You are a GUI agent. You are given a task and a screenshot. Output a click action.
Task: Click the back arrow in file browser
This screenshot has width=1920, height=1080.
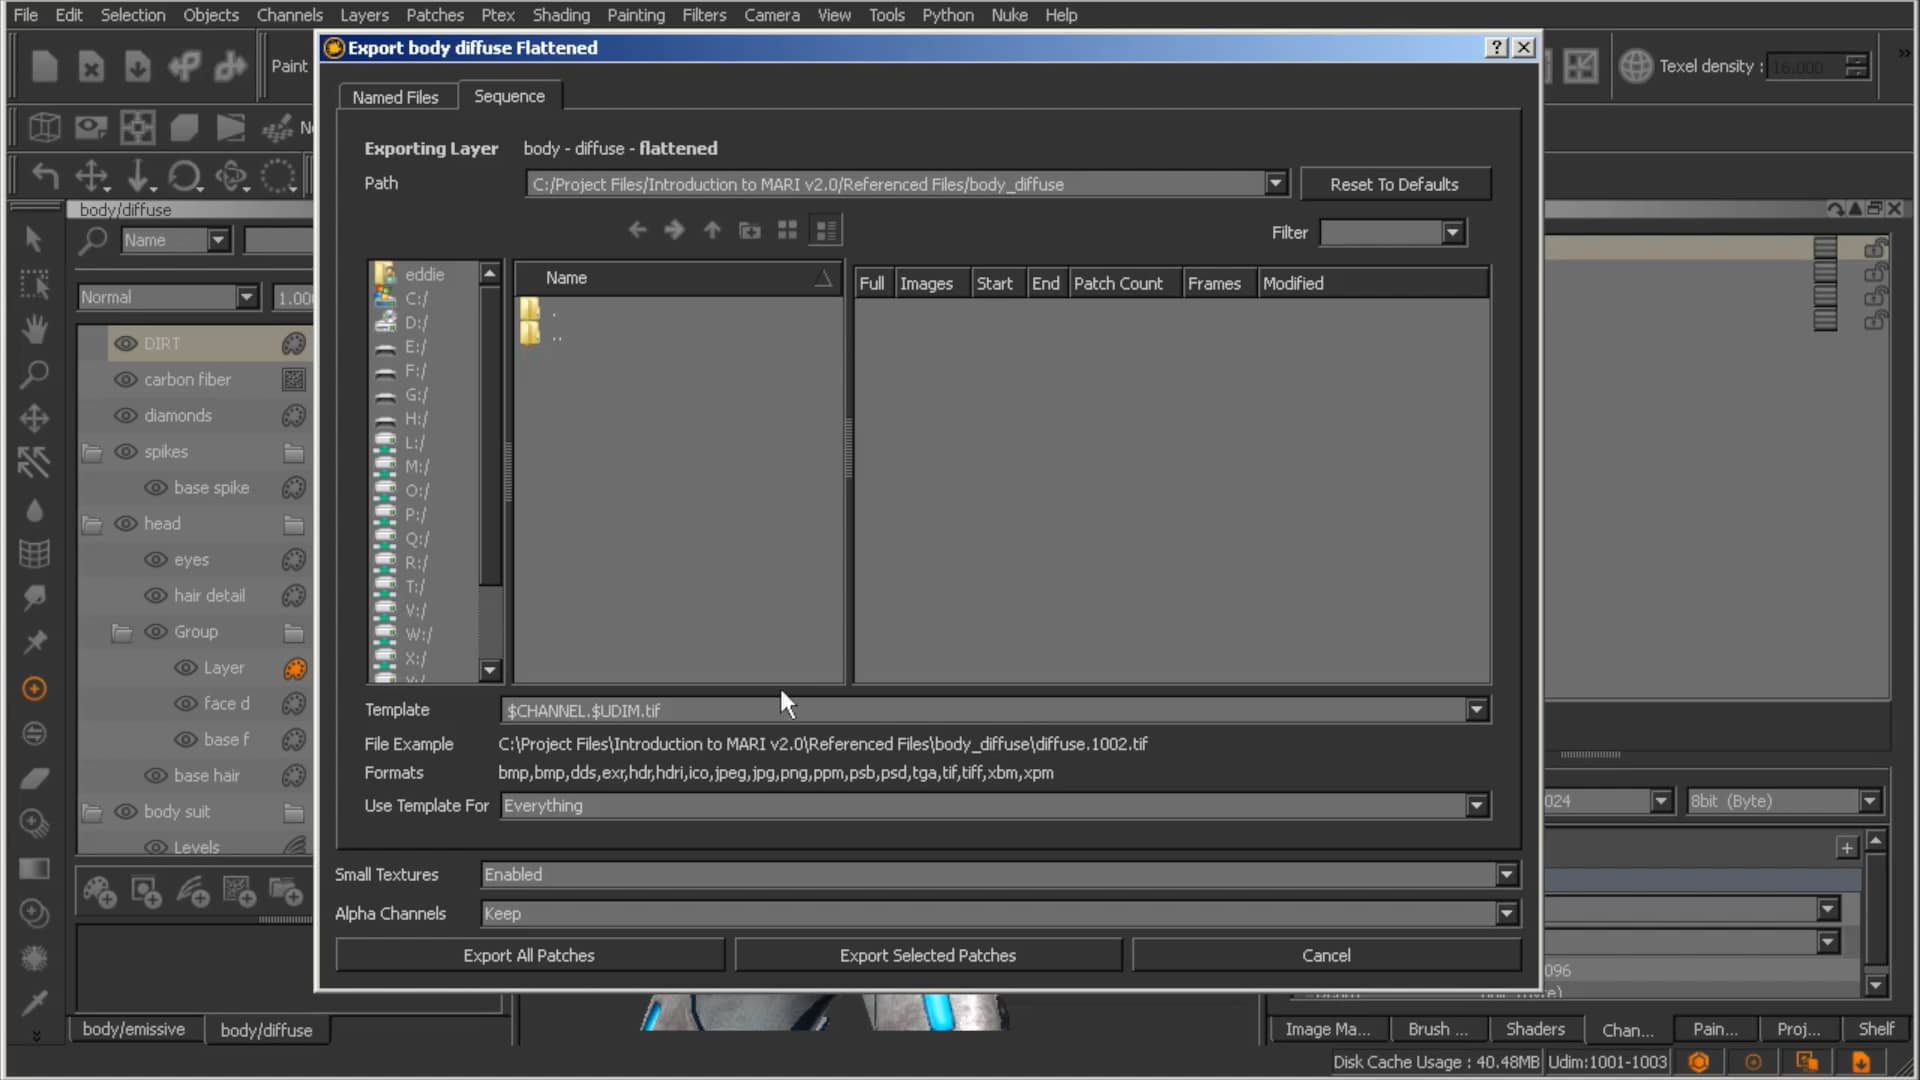[x=637, y=230]
